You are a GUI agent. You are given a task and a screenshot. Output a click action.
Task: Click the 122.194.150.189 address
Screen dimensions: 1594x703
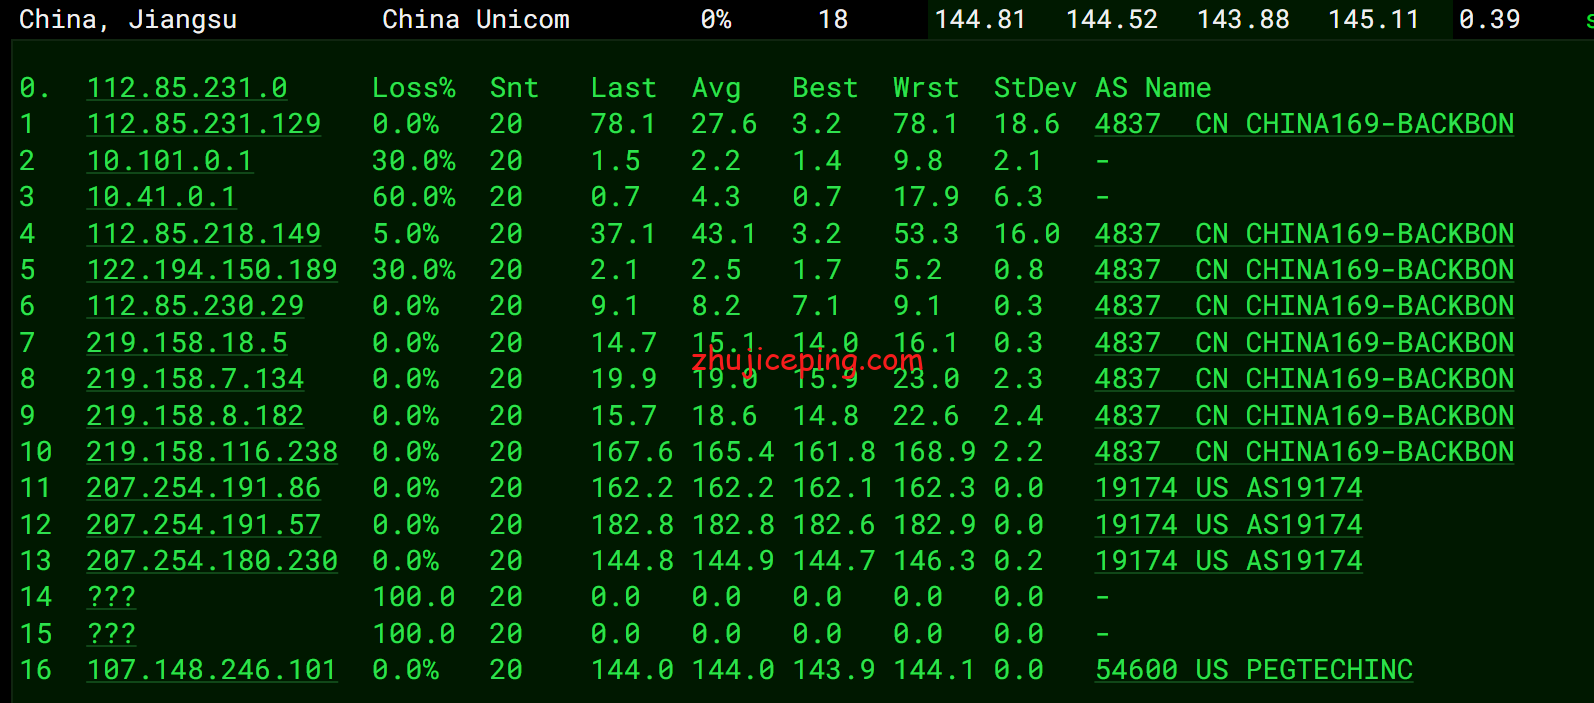click(212, 270)
